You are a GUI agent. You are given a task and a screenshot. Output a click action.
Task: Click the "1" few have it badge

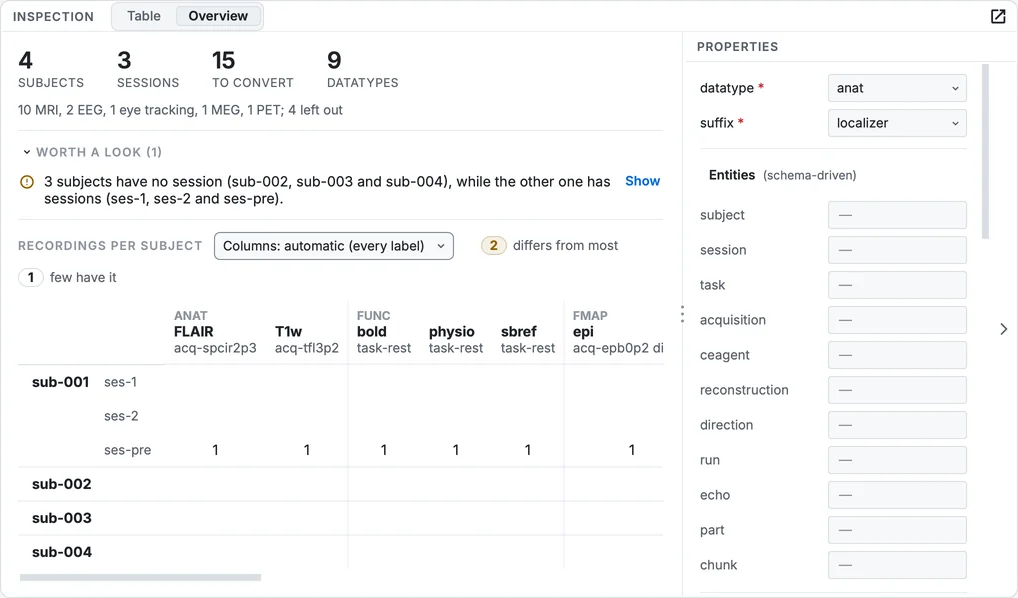(x=31, y=277)
